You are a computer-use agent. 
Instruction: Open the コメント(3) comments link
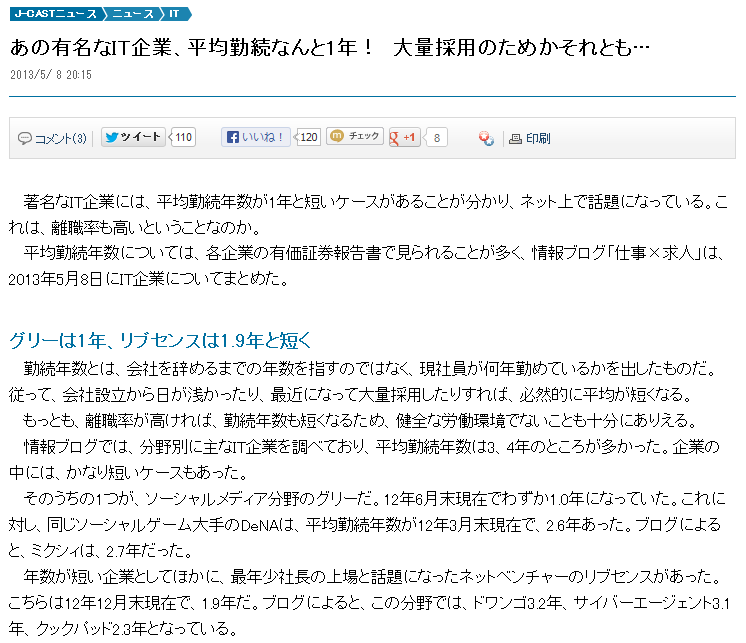(60, 138)
